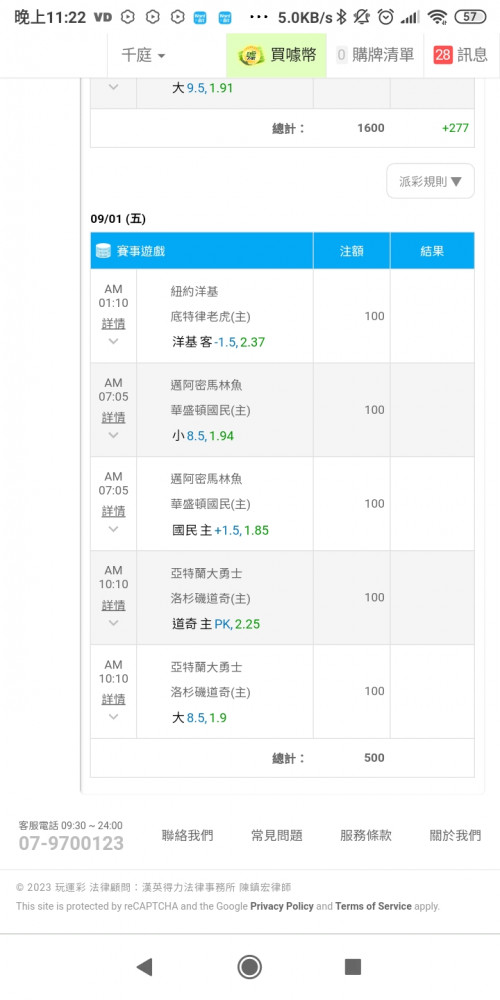Open 詳情 for 國民 主 +1.5 bet
Image resolution: width=500 pixels, height=1000 pixels.
(114, 511)
